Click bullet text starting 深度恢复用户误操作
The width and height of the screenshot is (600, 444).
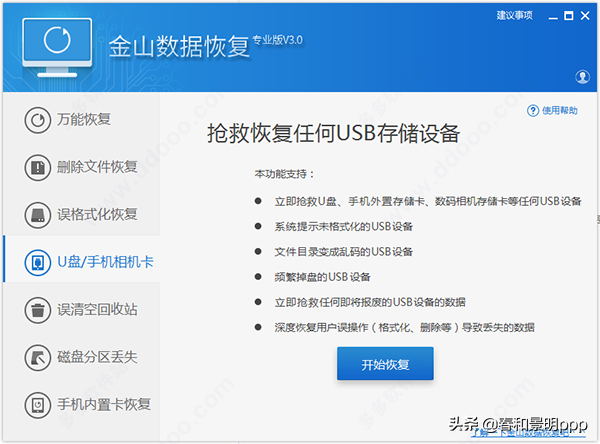pyautogui.click(x=404, y=328)
